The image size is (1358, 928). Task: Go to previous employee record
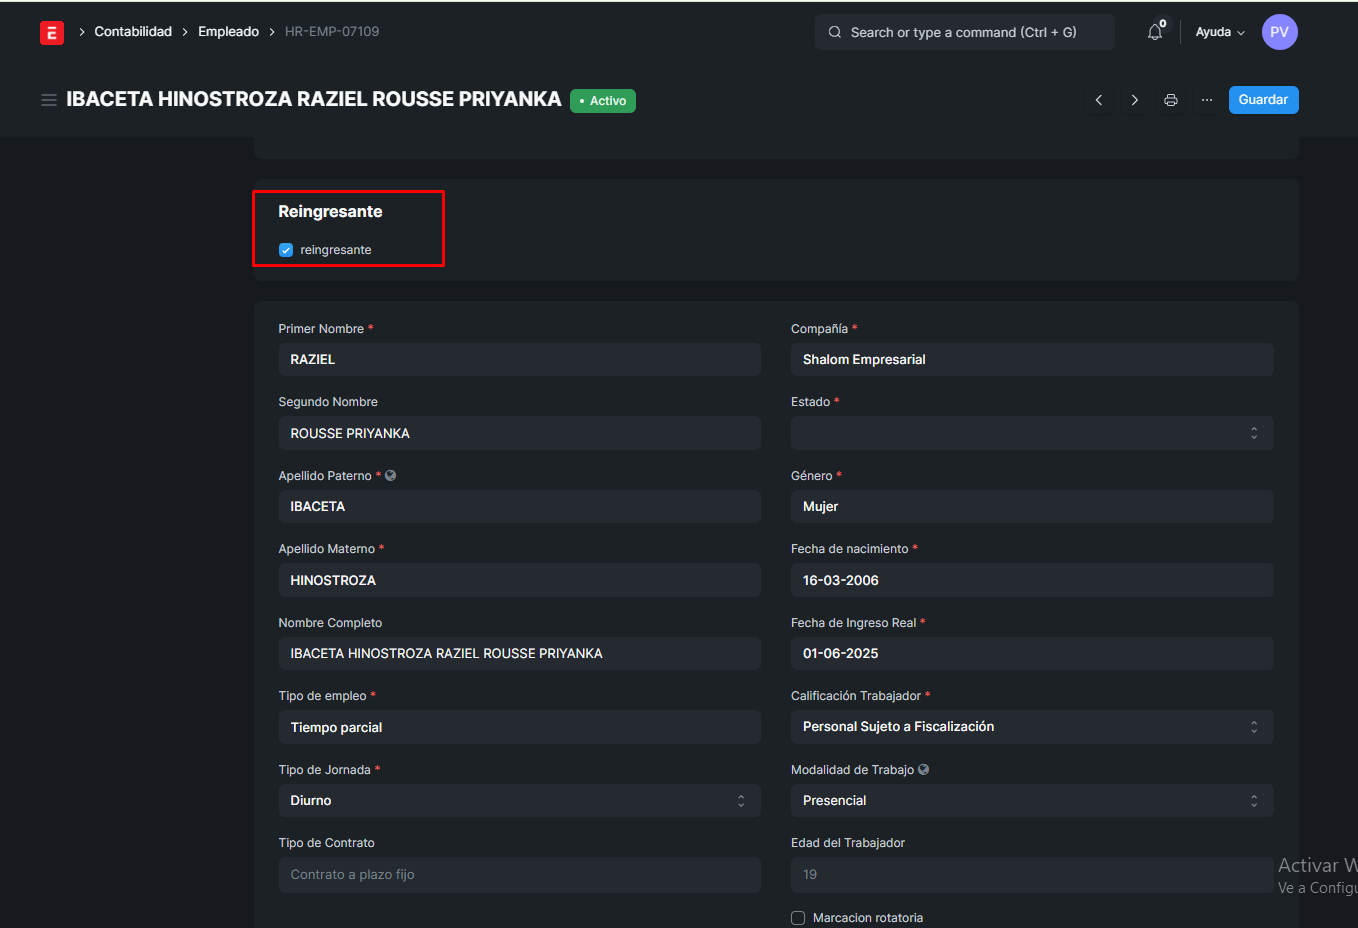pyautogui.click(x=1099, y=100)
